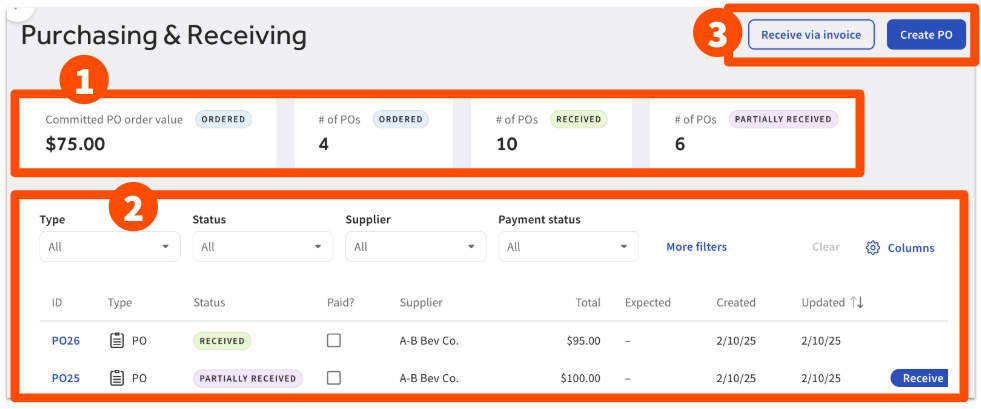Open the More filters link

coord(696,247)
